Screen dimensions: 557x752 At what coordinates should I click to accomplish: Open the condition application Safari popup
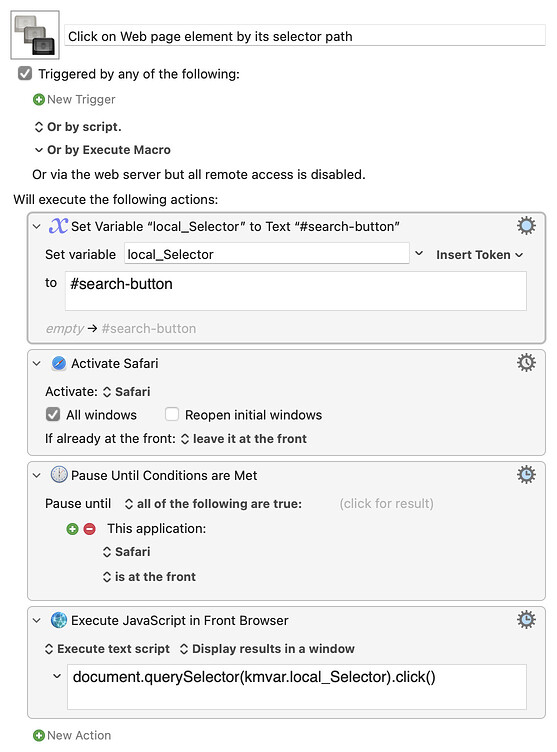[x=127, y=552]
